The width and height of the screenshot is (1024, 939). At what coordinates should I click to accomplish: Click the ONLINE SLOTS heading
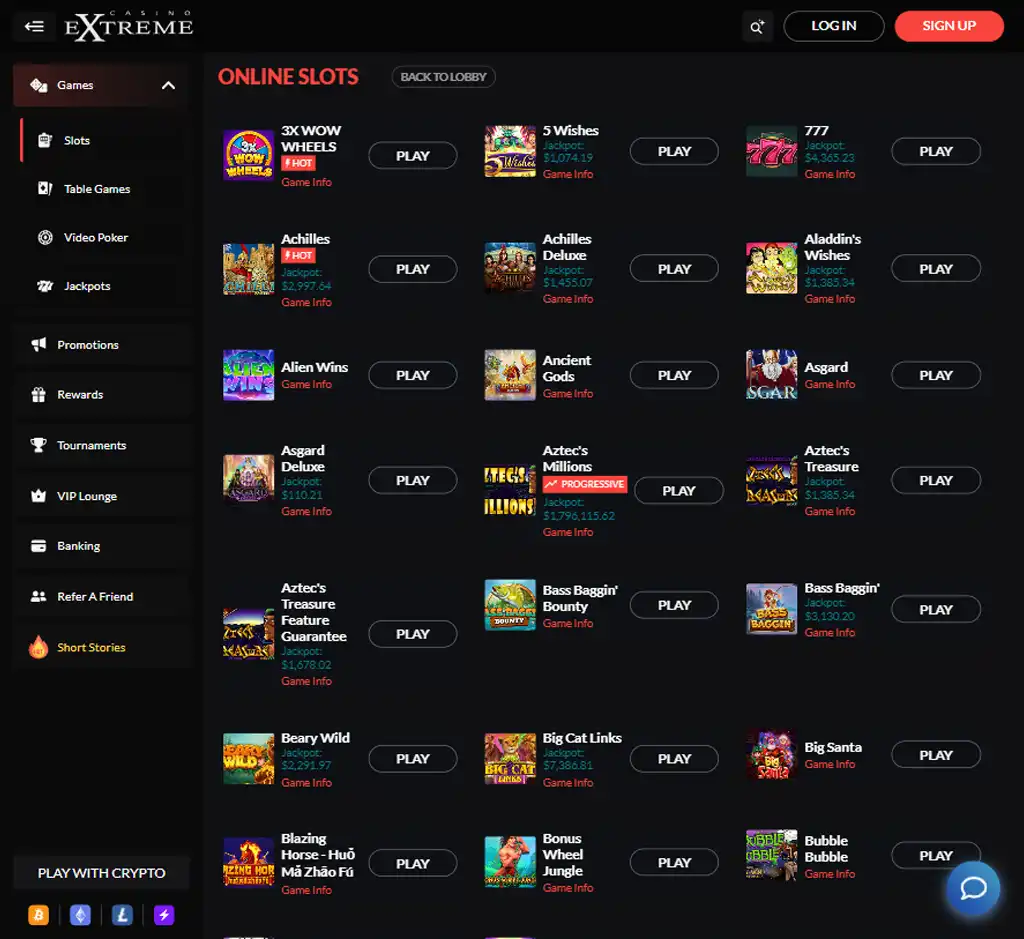click(288, 77)
